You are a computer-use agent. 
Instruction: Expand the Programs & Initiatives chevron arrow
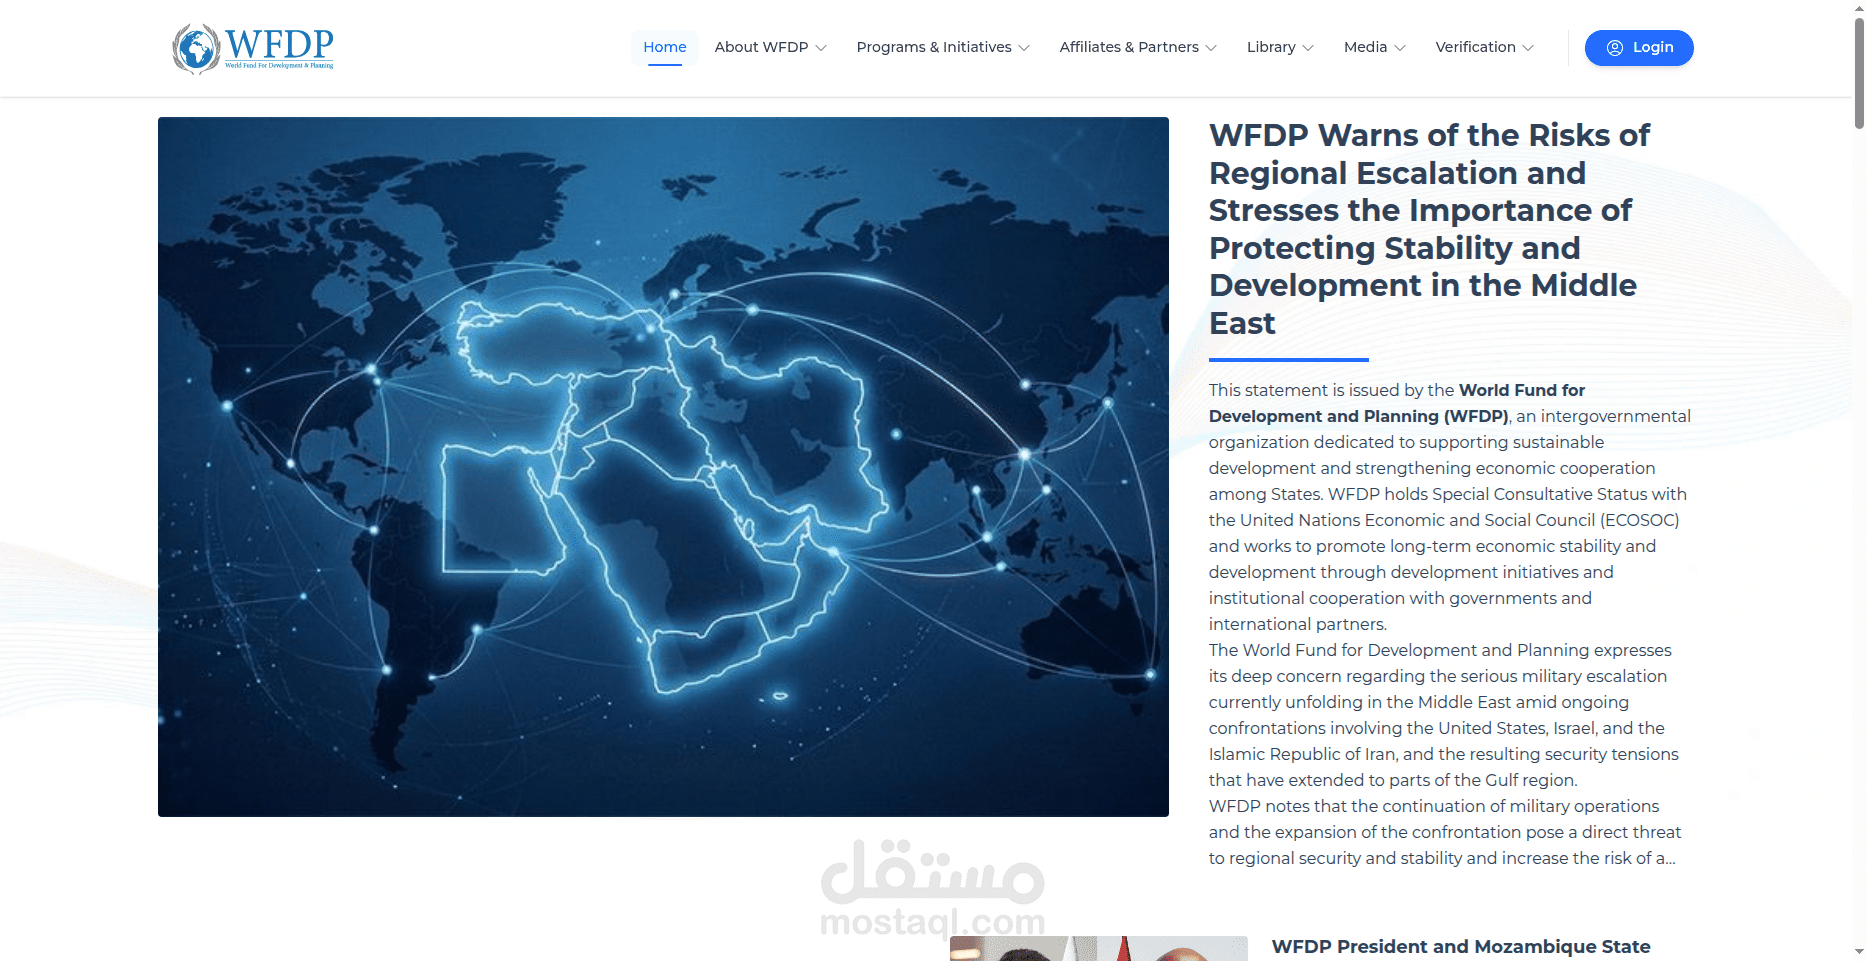coord(1024,48)
